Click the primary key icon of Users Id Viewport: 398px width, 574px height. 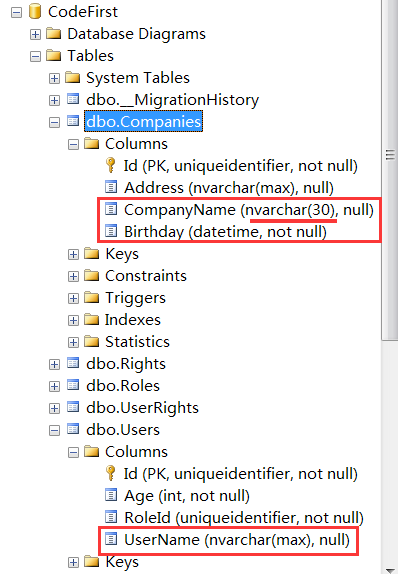pos(110,473)
